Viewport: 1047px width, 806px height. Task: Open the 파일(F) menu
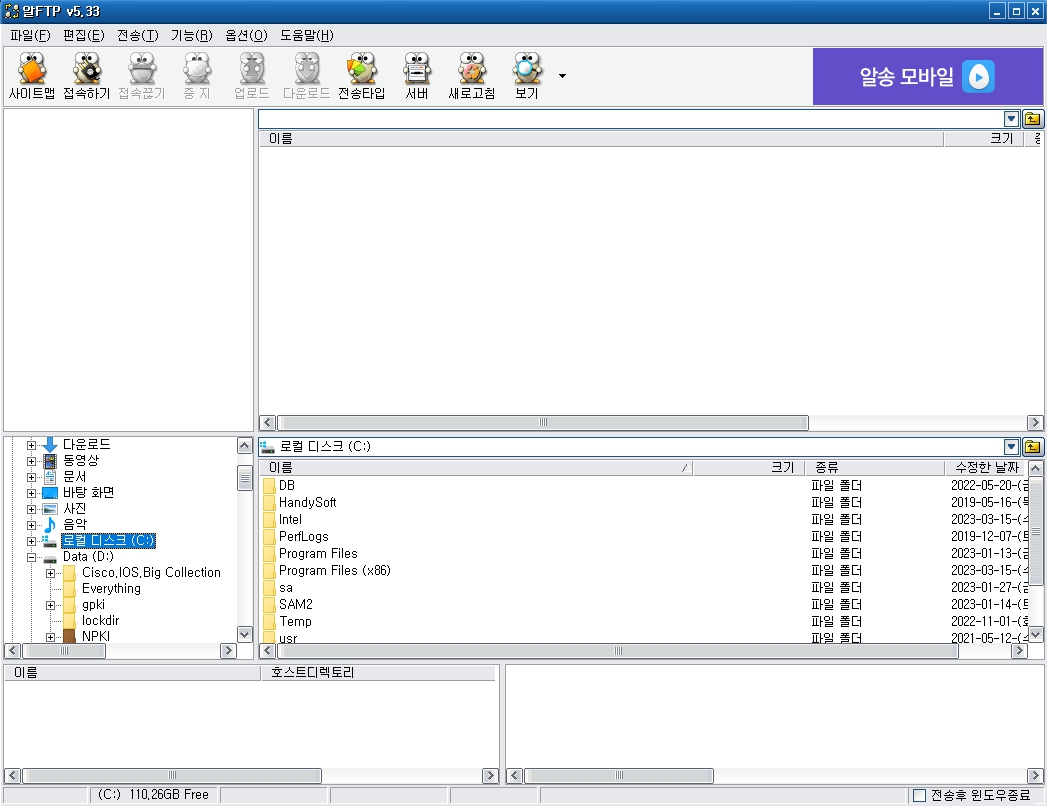pyautogui.click(x=30, y=35)
